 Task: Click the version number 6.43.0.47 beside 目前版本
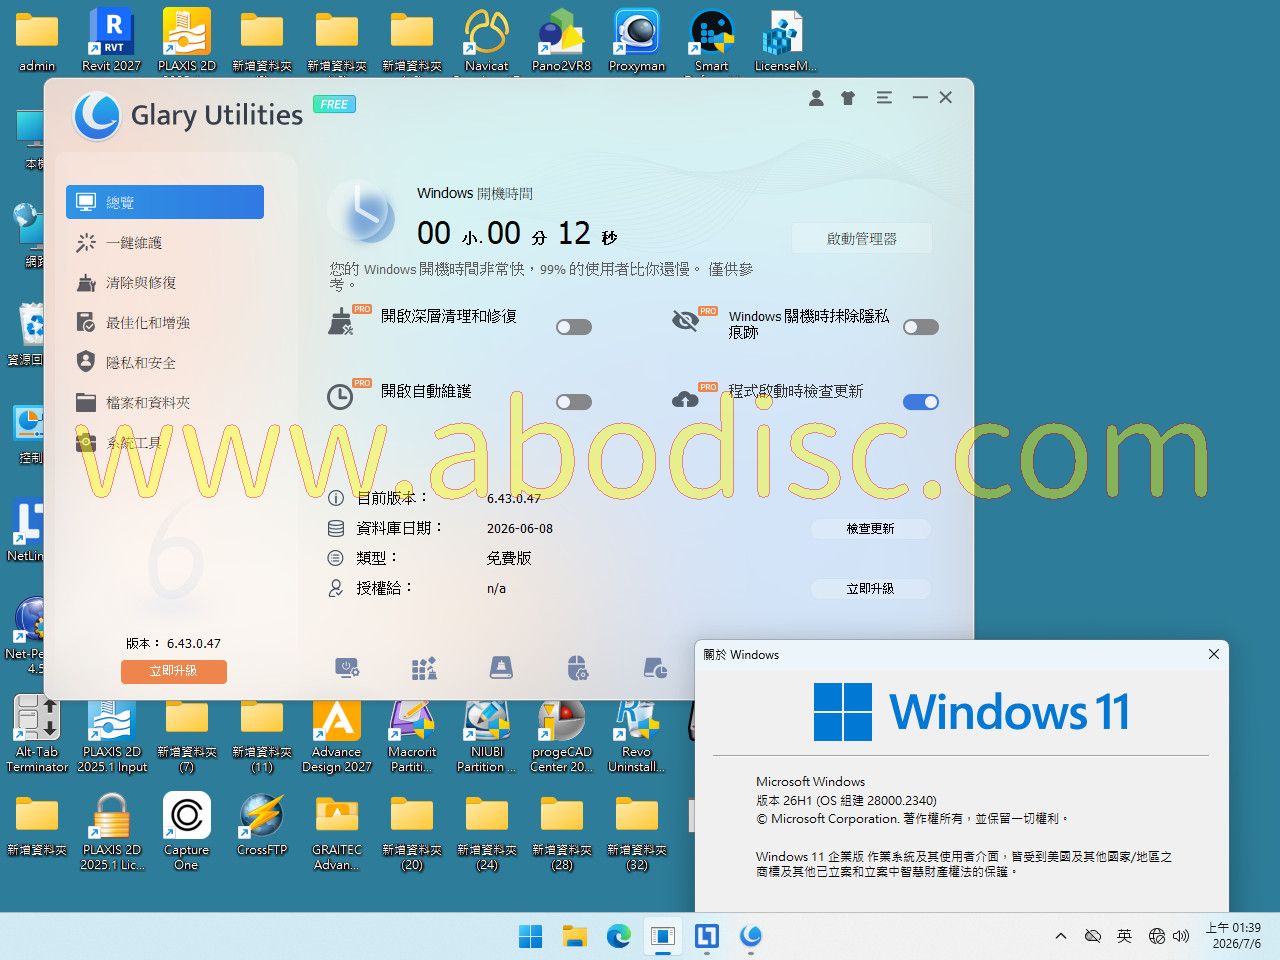pos(514,498)
